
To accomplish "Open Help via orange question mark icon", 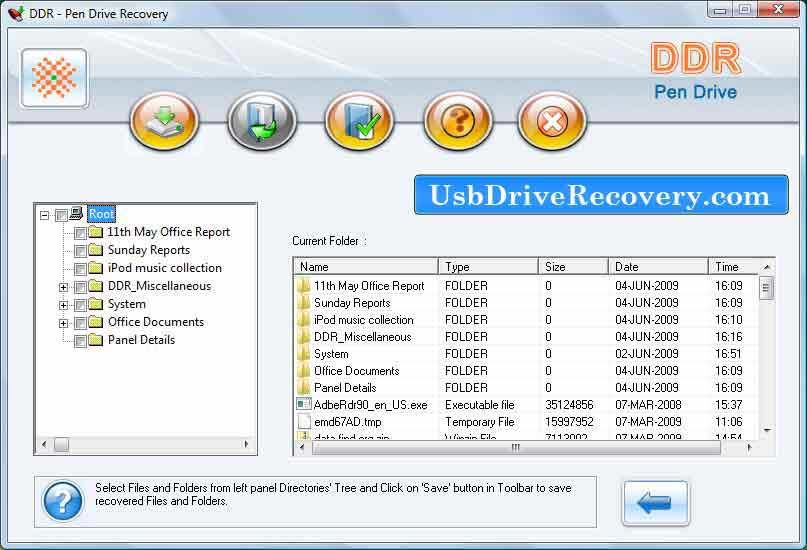I will pos(458,121).
